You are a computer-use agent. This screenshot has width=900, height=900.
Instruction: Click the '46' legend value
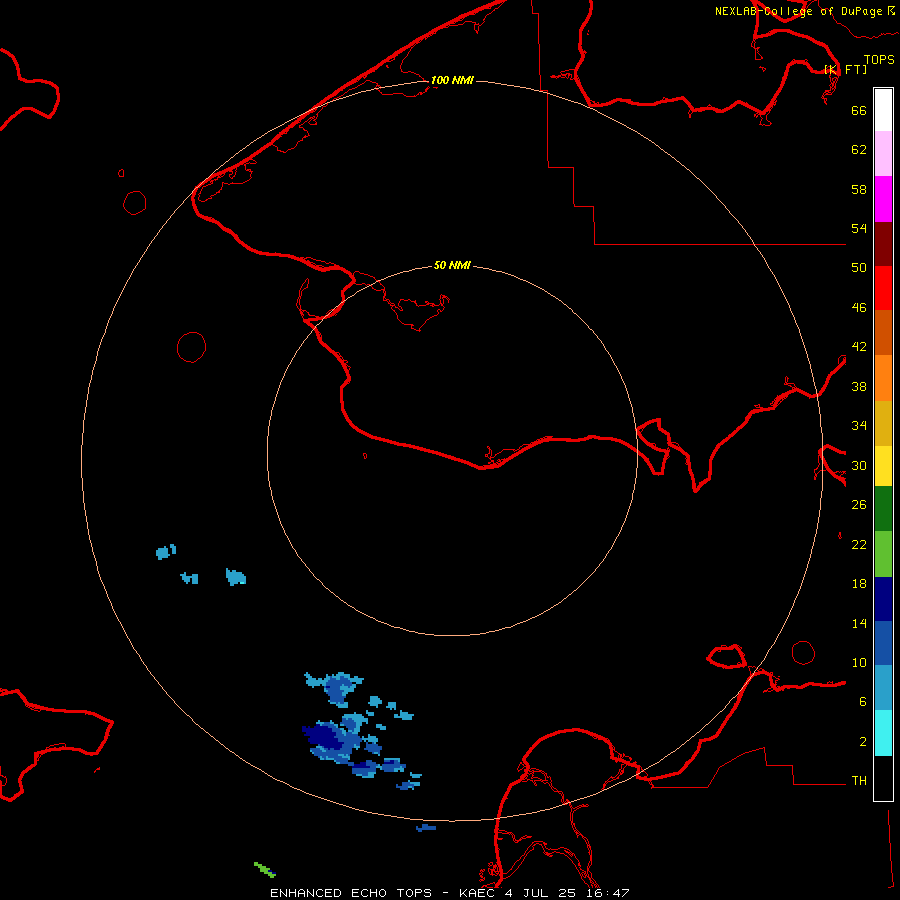pos(859,308)
